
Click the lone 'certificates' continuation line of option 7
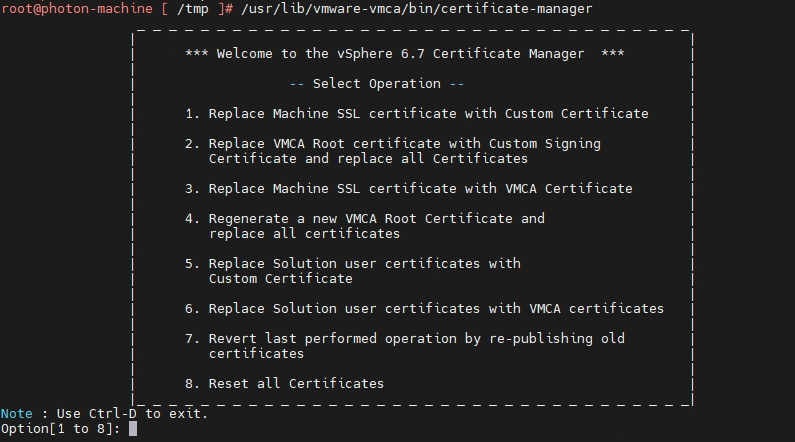point(256,354)
